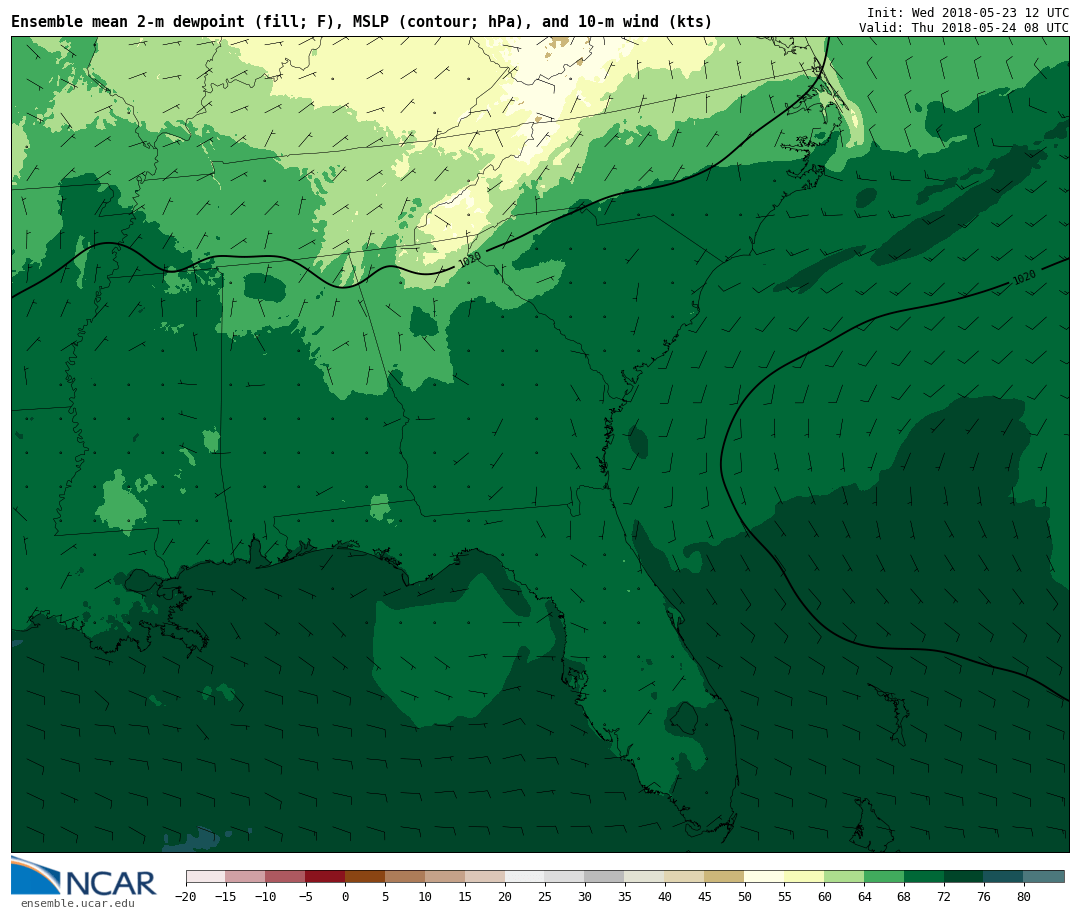Screen dimensions: 1080x915
Task: Pick the yellow swatch between 55 and 60
Action: pyautogui.click(x=804, y=877)
